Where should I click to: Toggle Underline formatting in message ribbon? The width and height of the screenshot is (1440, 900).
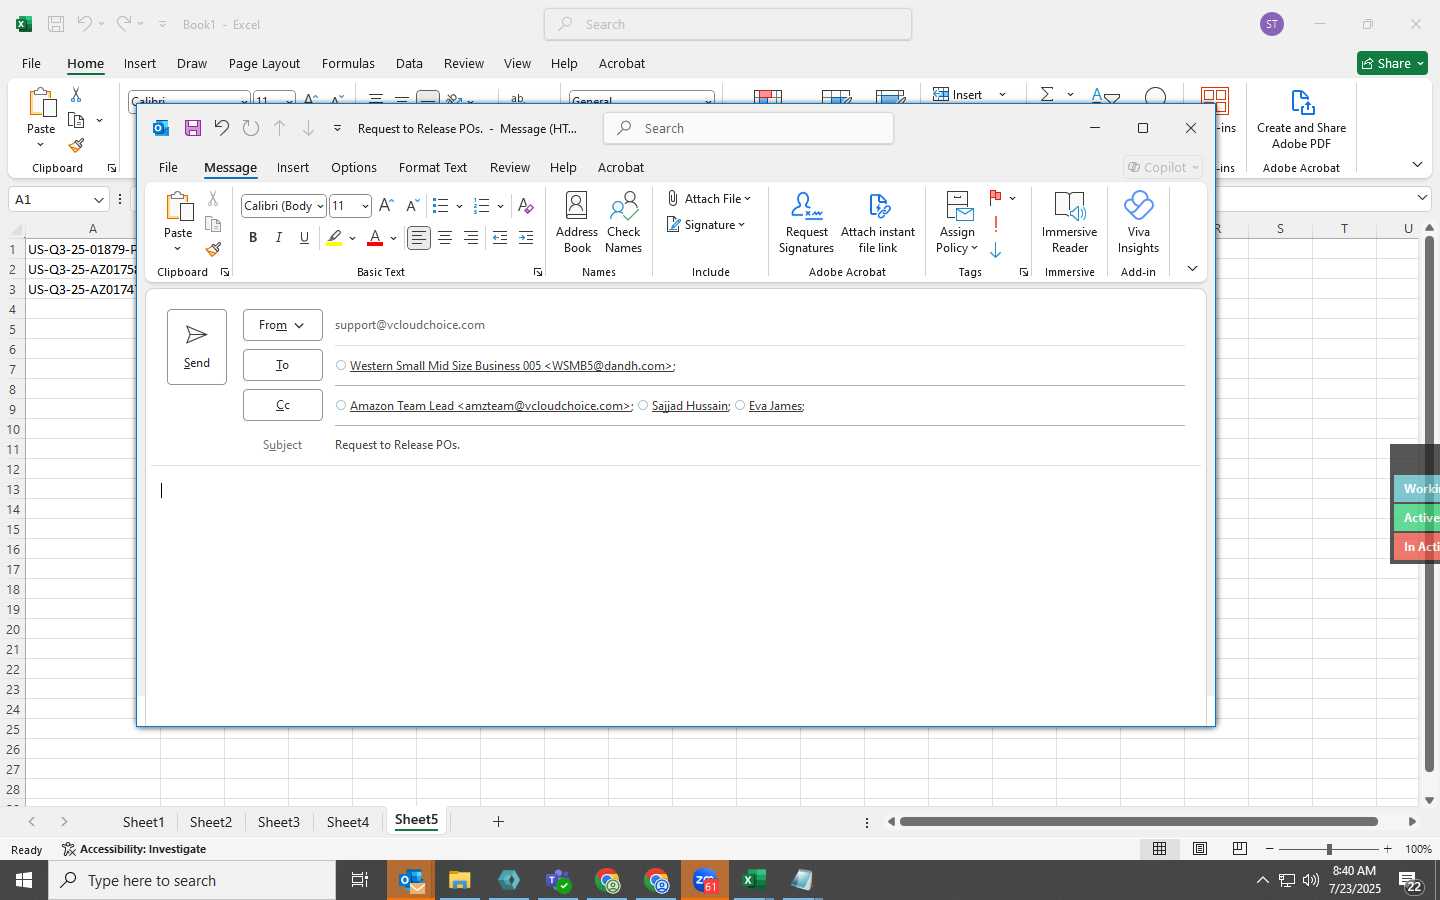305,238
